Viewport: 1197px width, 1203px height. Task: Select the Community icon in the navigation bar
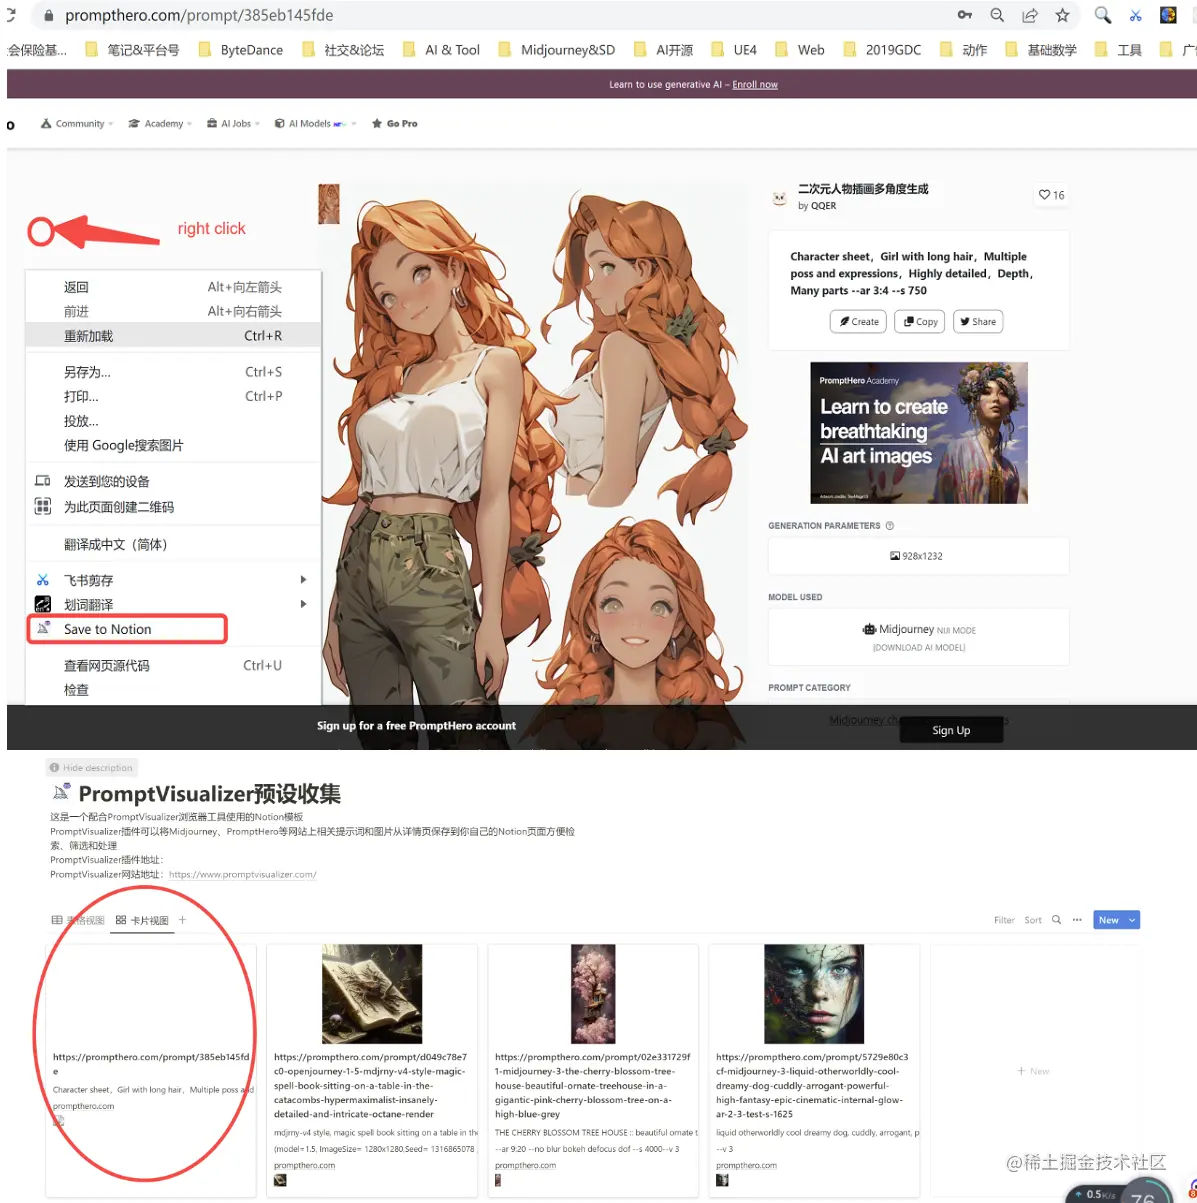pos(46,123)
